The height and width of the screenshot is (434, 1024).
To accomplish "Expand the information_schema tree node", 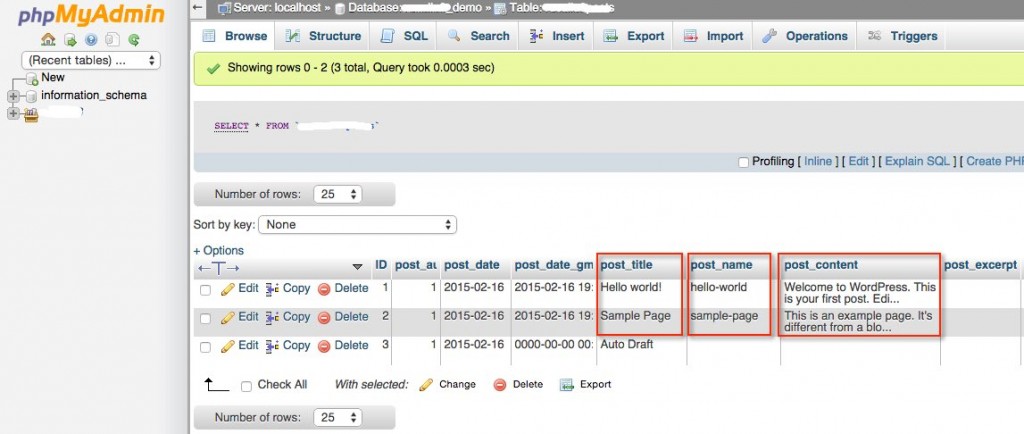I will point(13,97).
